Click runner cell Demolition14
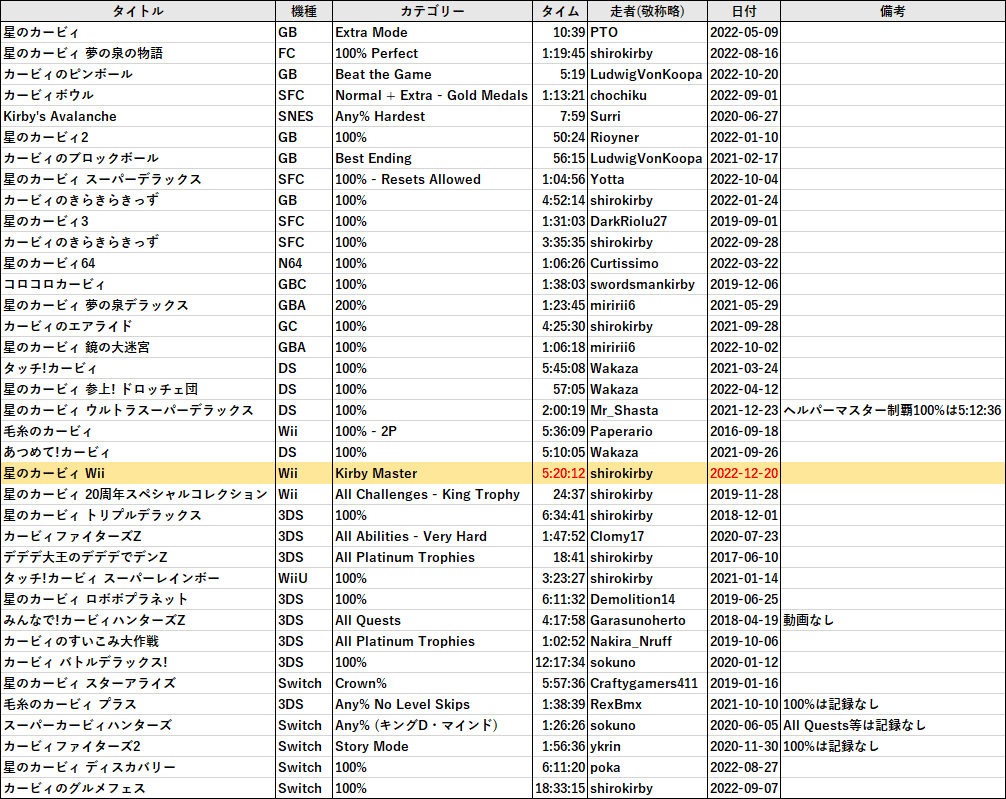This screenshot has width=1006, height=799. 647,599
